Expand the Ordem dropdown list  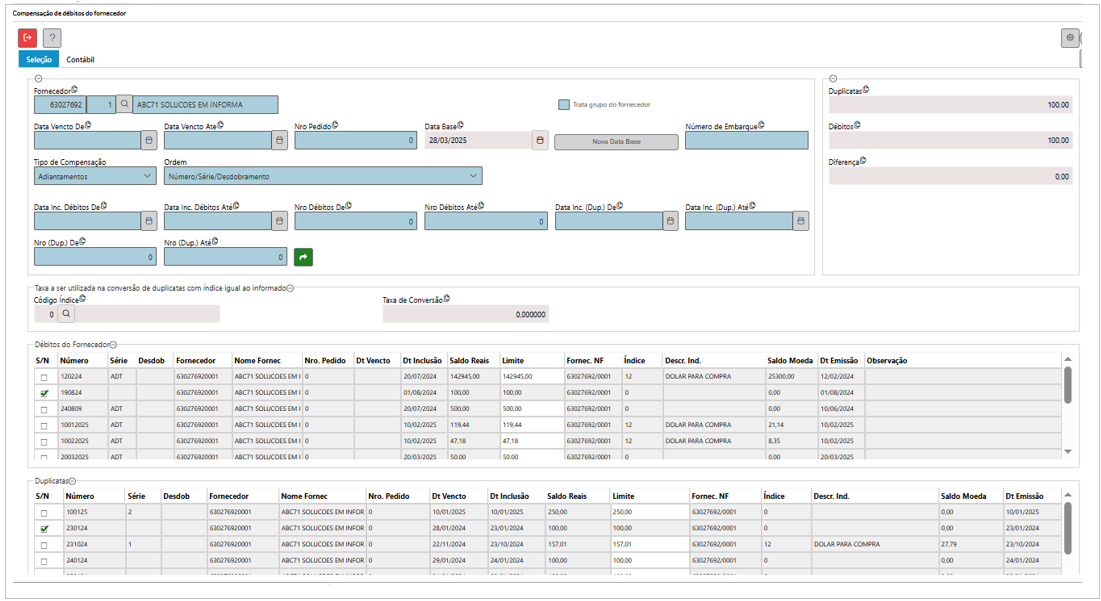[323, 176]
